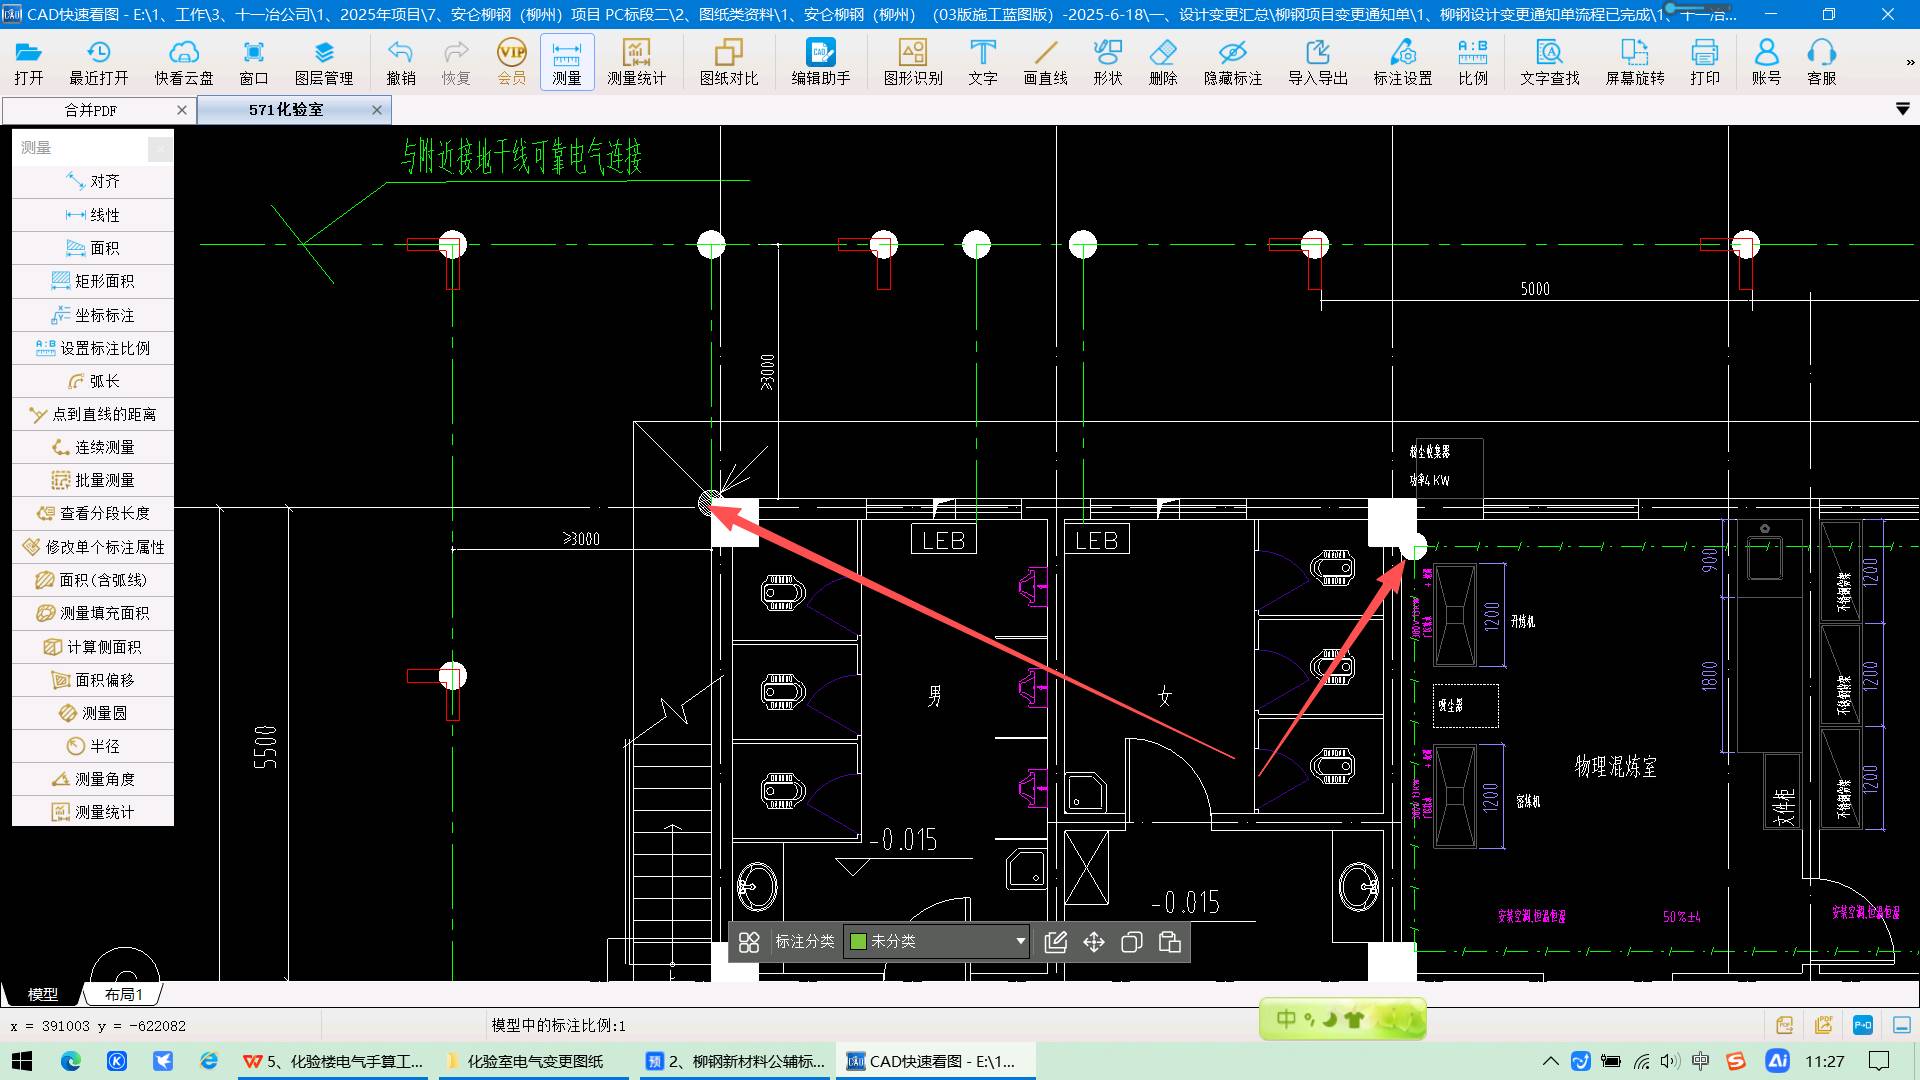The height and width of the screenshot is (1080, 1920).
Task: Click the green 未分类 color swatch
Action: point(858,941)
